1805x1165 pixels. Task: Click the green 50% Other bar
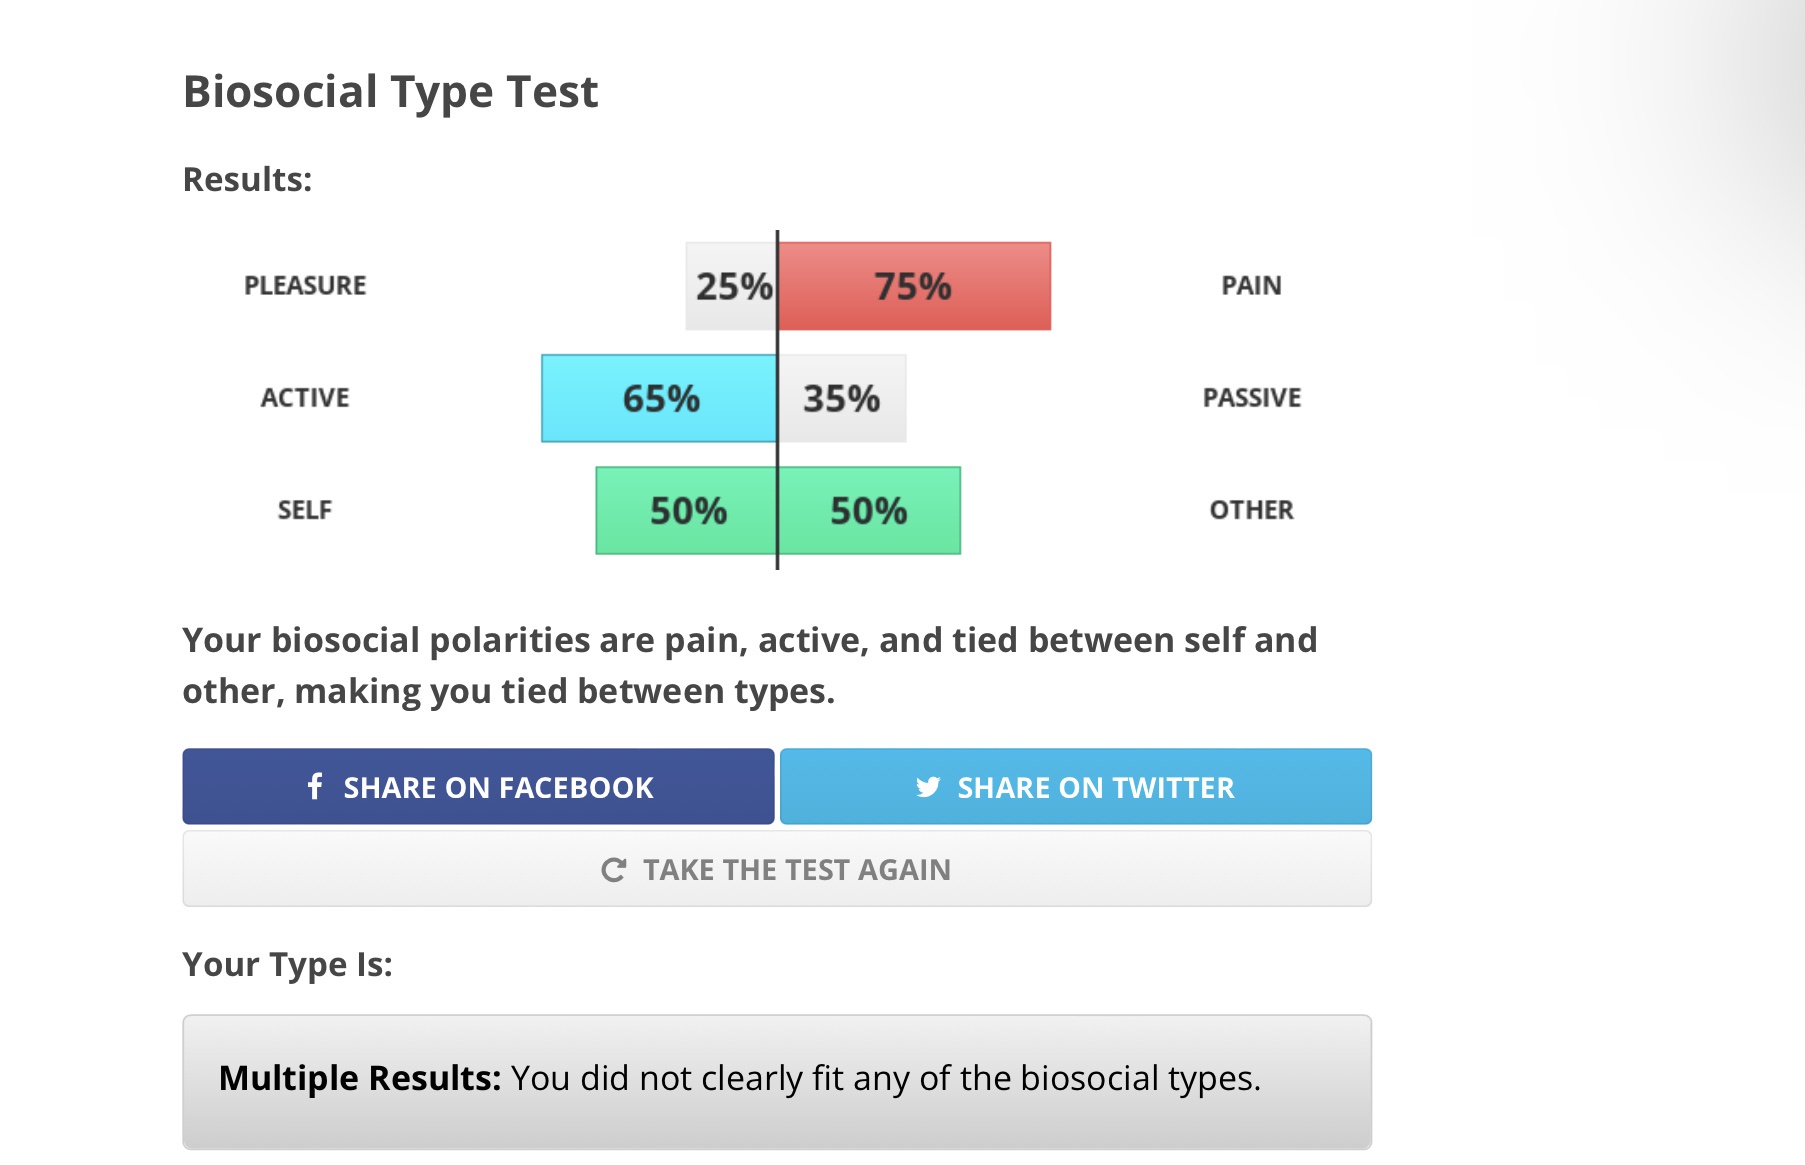869,510
